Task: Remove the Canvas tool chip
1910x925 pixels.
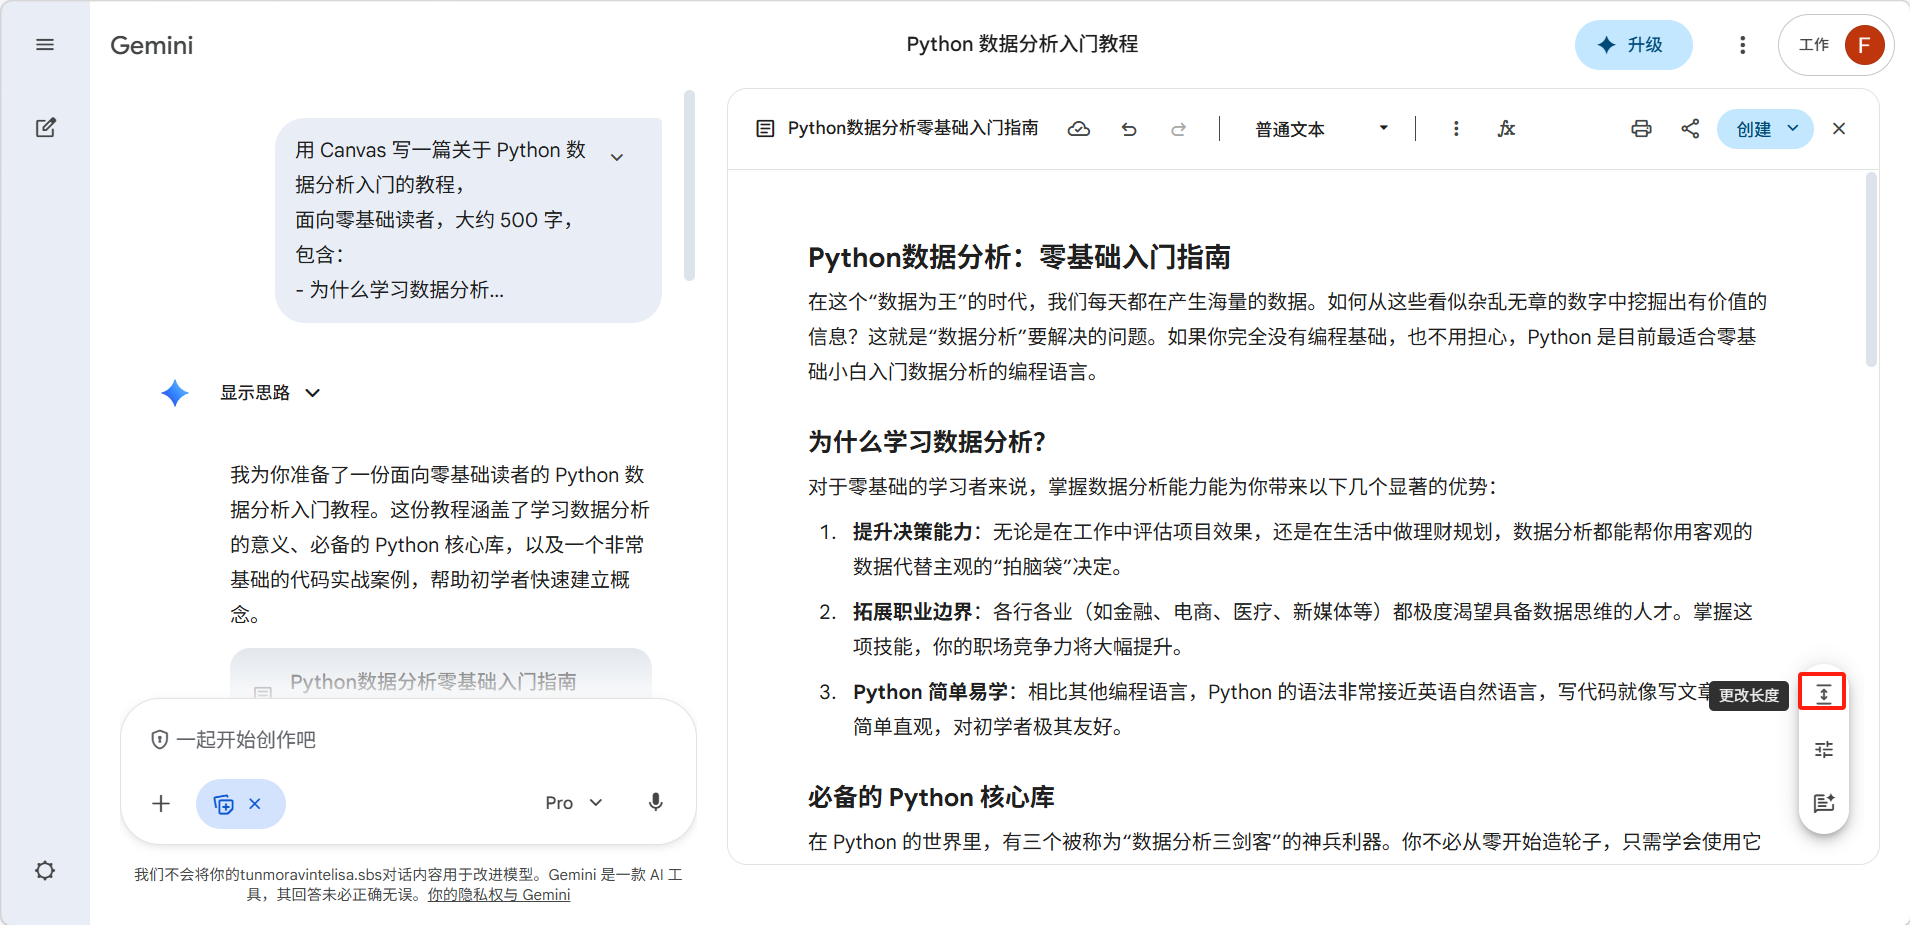Action: point(256,804)
